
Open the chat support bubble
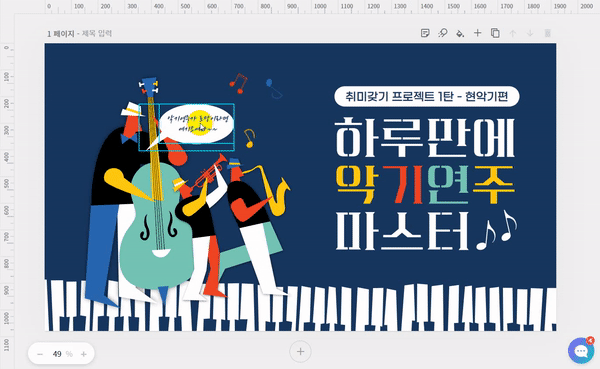coord(581,350)
